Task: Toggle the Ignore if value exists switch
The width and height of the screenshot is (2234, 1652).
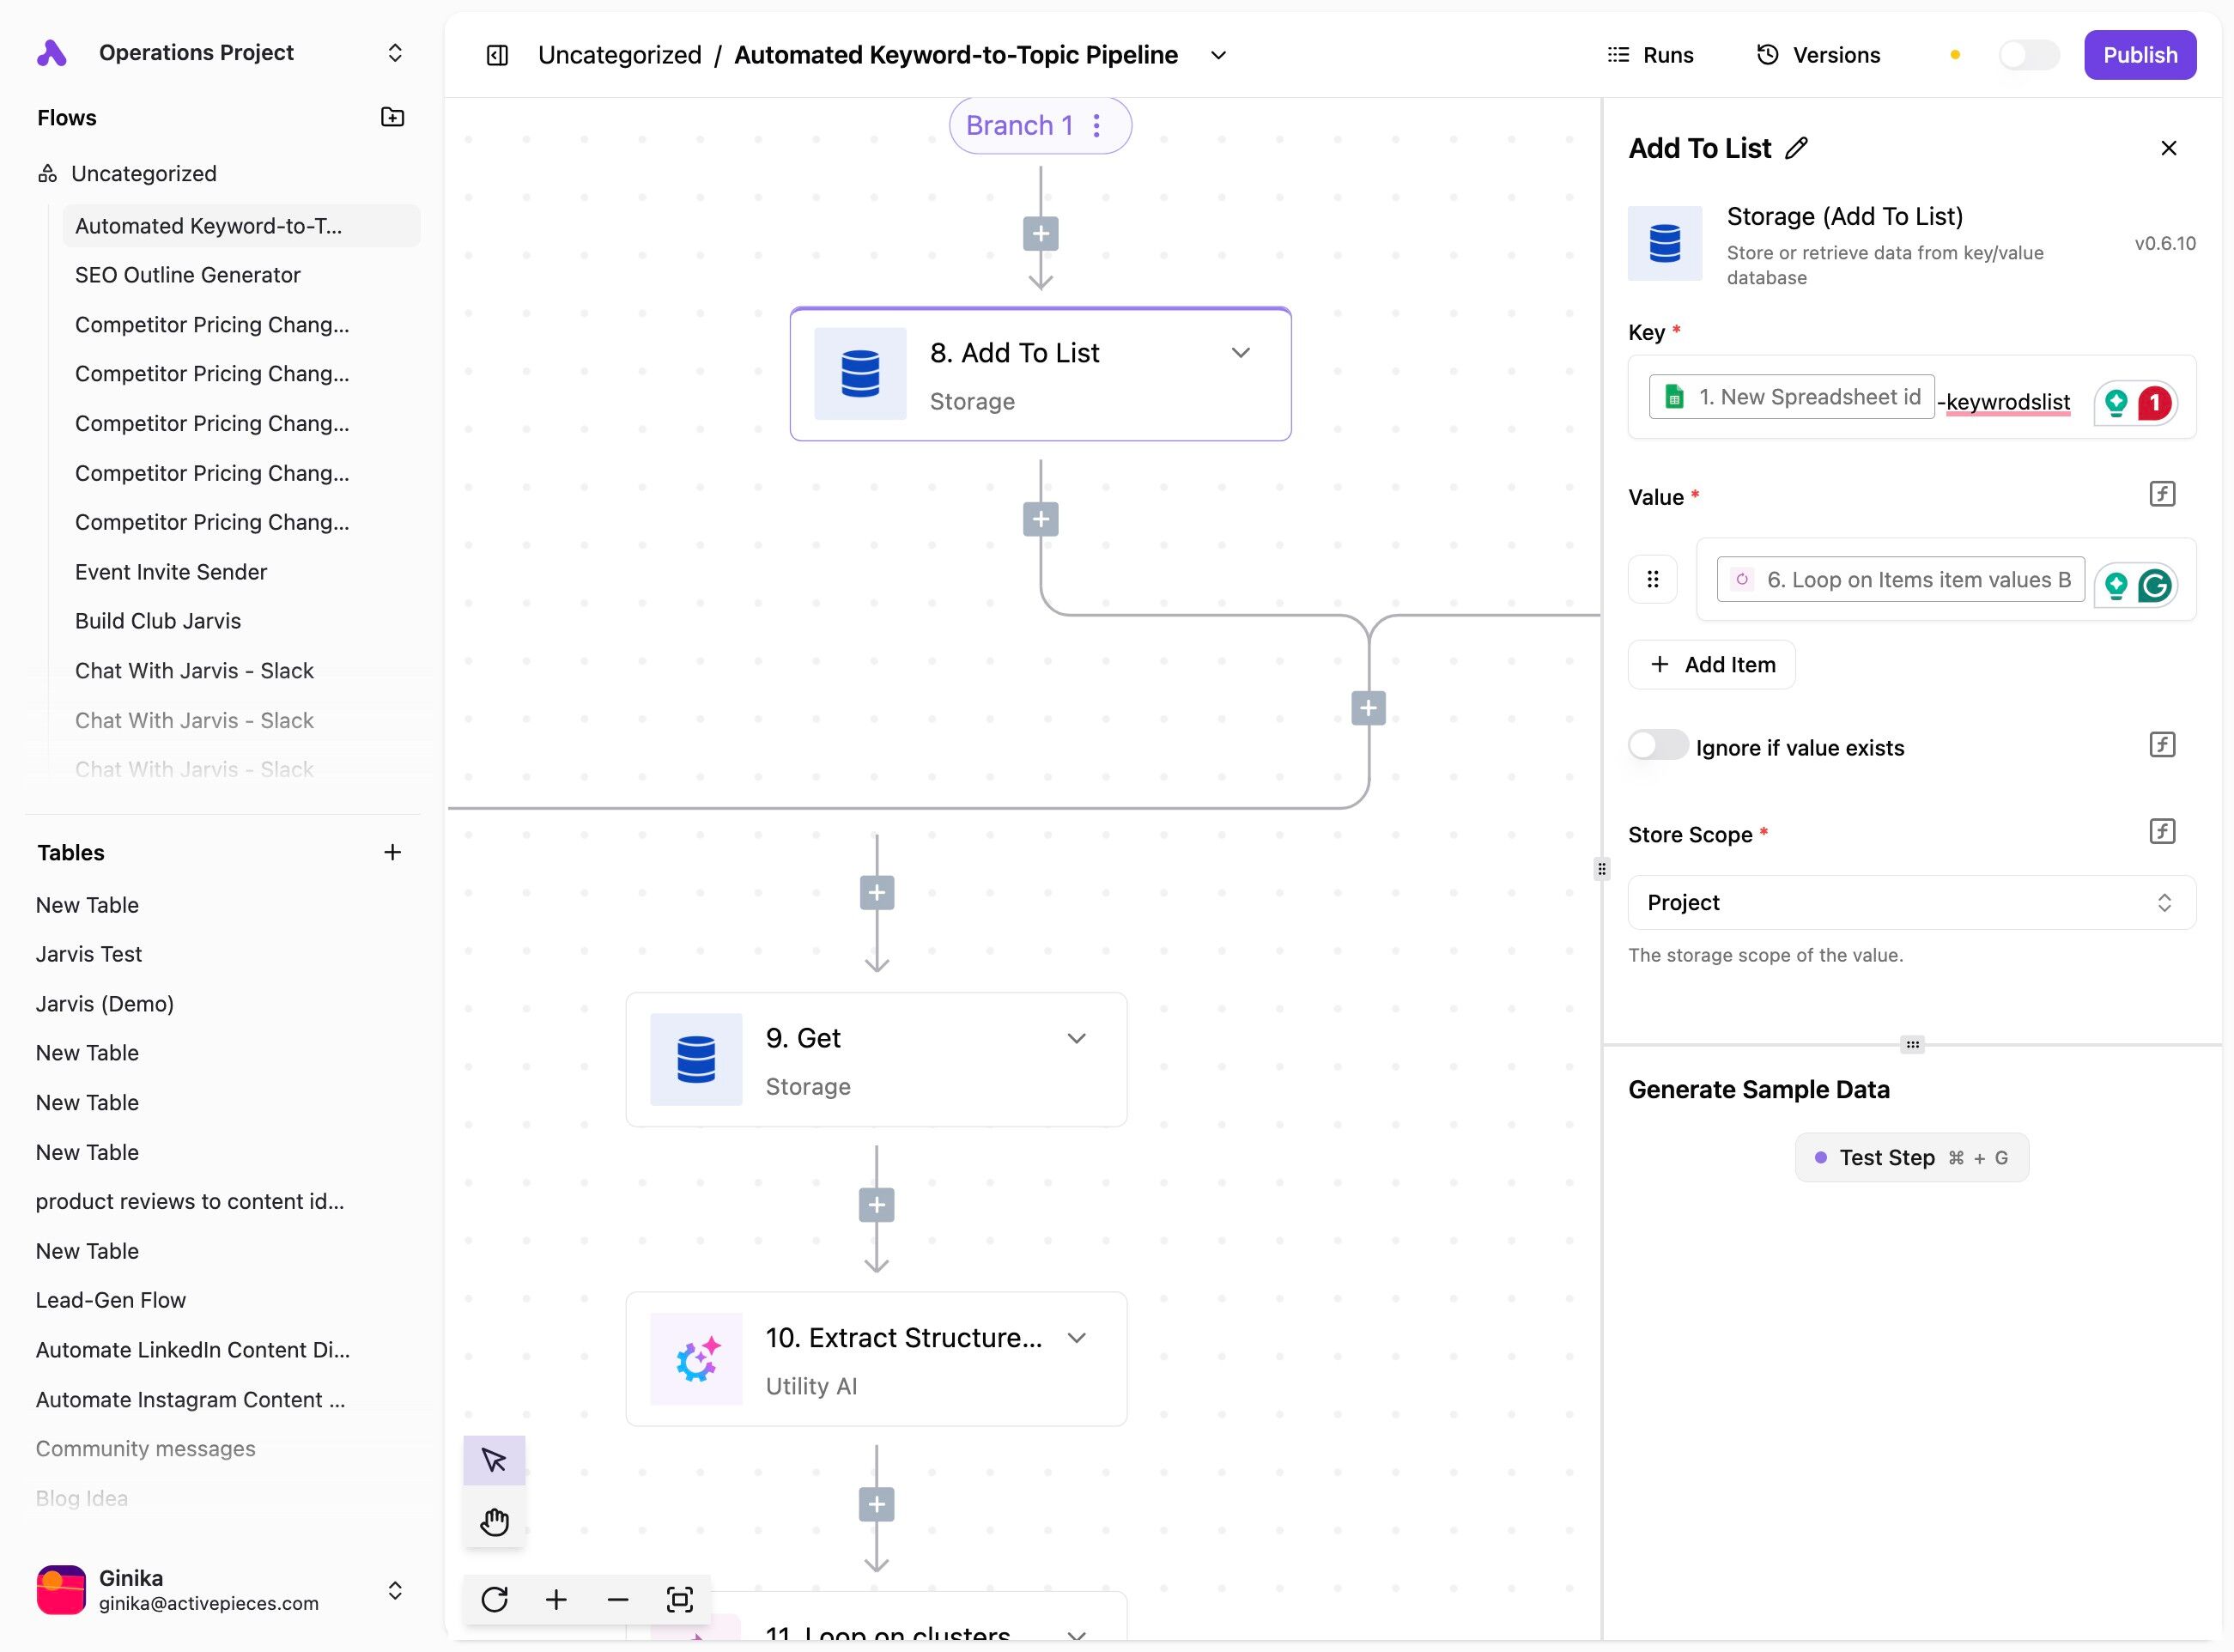Action: [1657, 746]
